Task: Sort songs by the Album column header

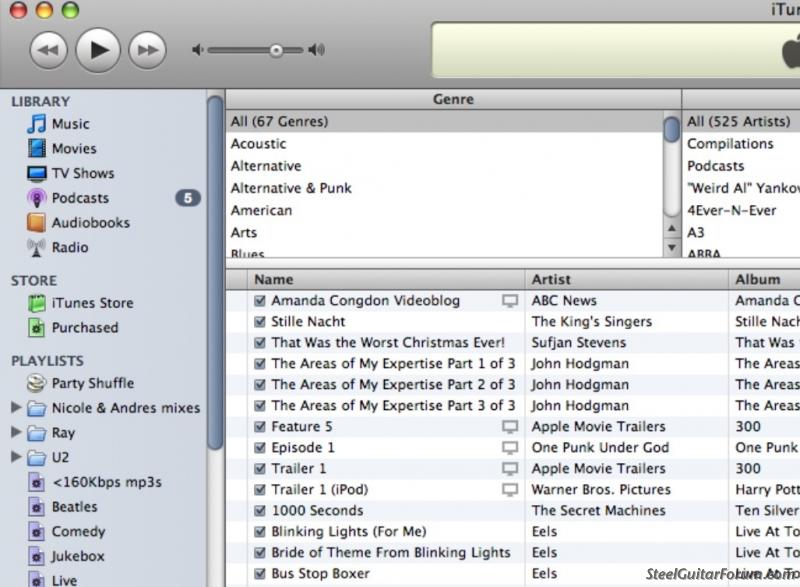Action: [x=764, y=279]
